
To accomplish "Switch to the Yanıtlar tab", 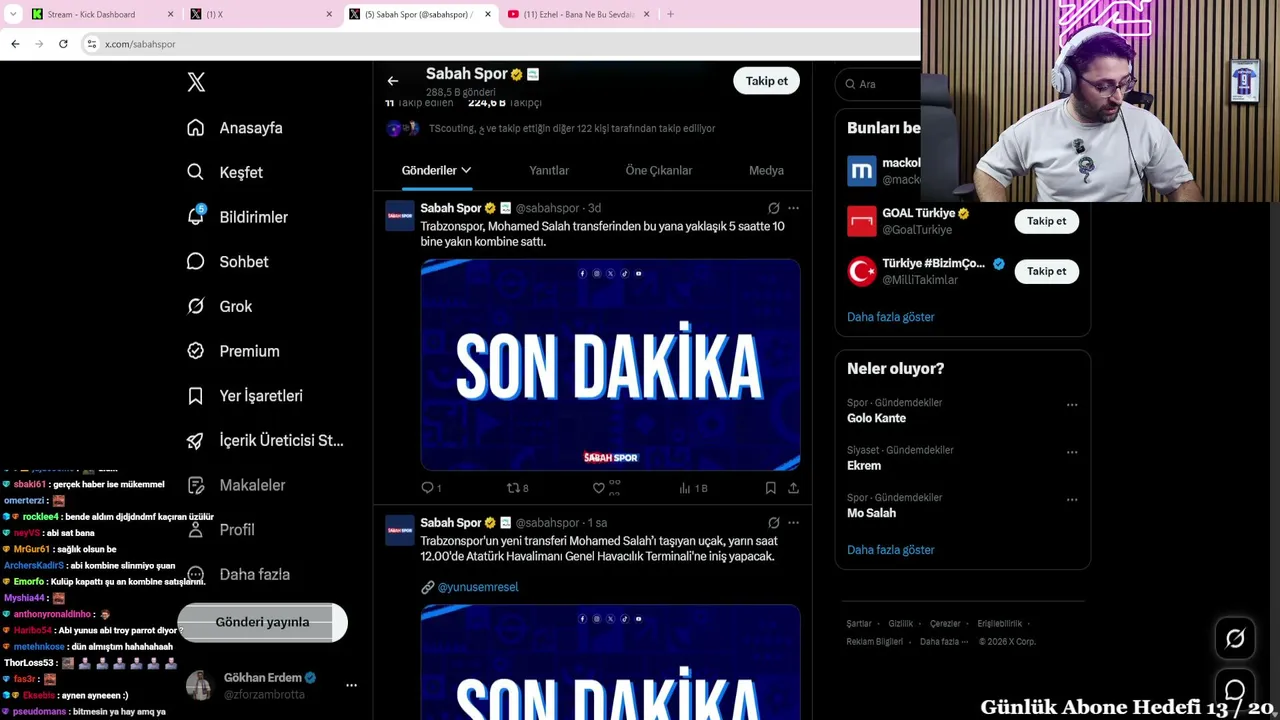I will [549, 170].
